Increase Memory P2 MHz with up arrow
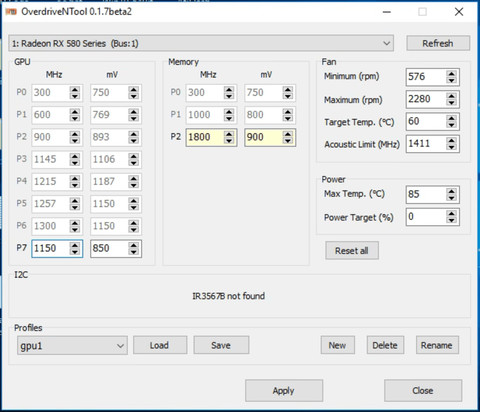This screenshot has height=412, width=480. (229, 134)
